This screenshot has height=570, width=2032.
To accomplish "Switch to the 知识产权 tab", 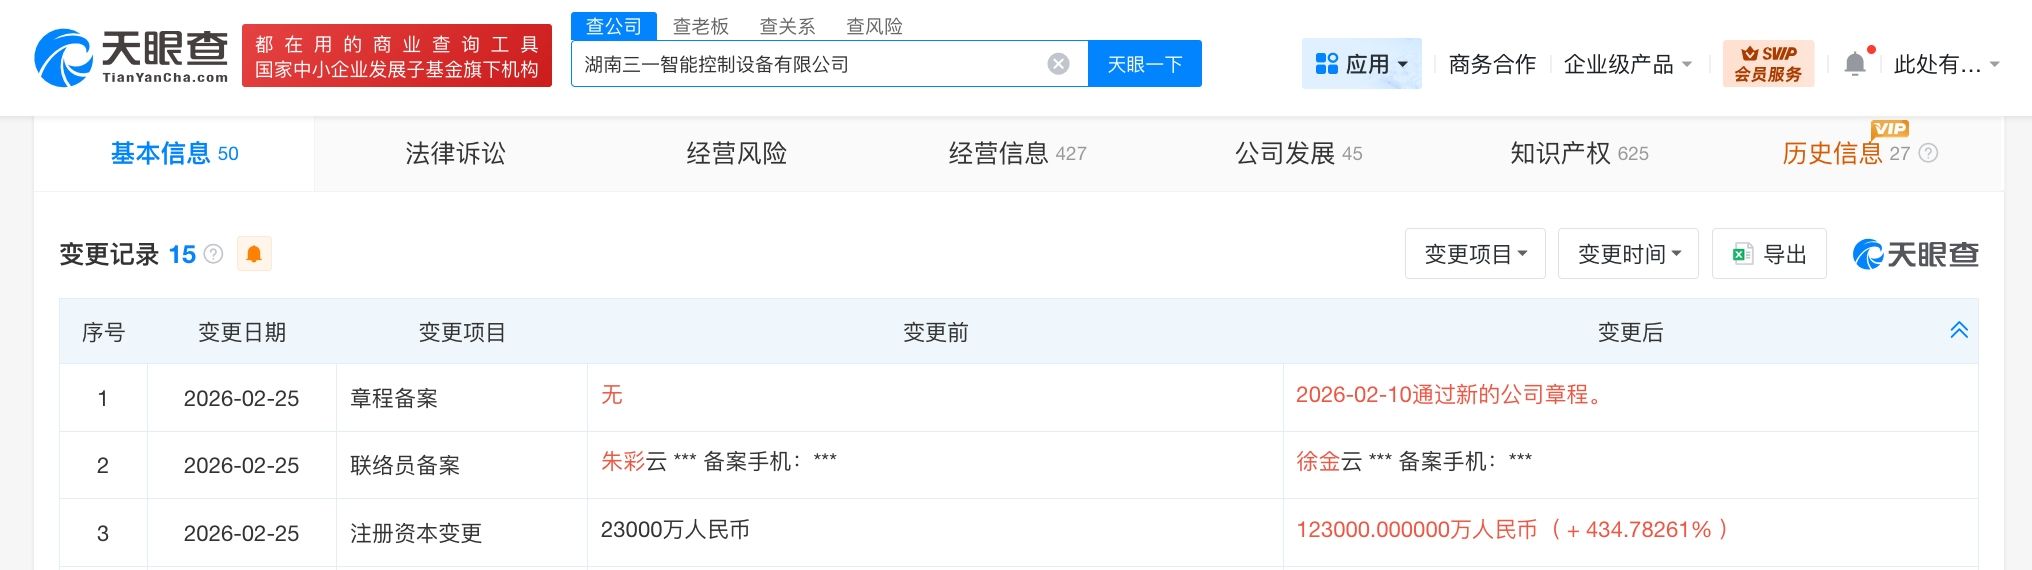I will (1578, 153).
